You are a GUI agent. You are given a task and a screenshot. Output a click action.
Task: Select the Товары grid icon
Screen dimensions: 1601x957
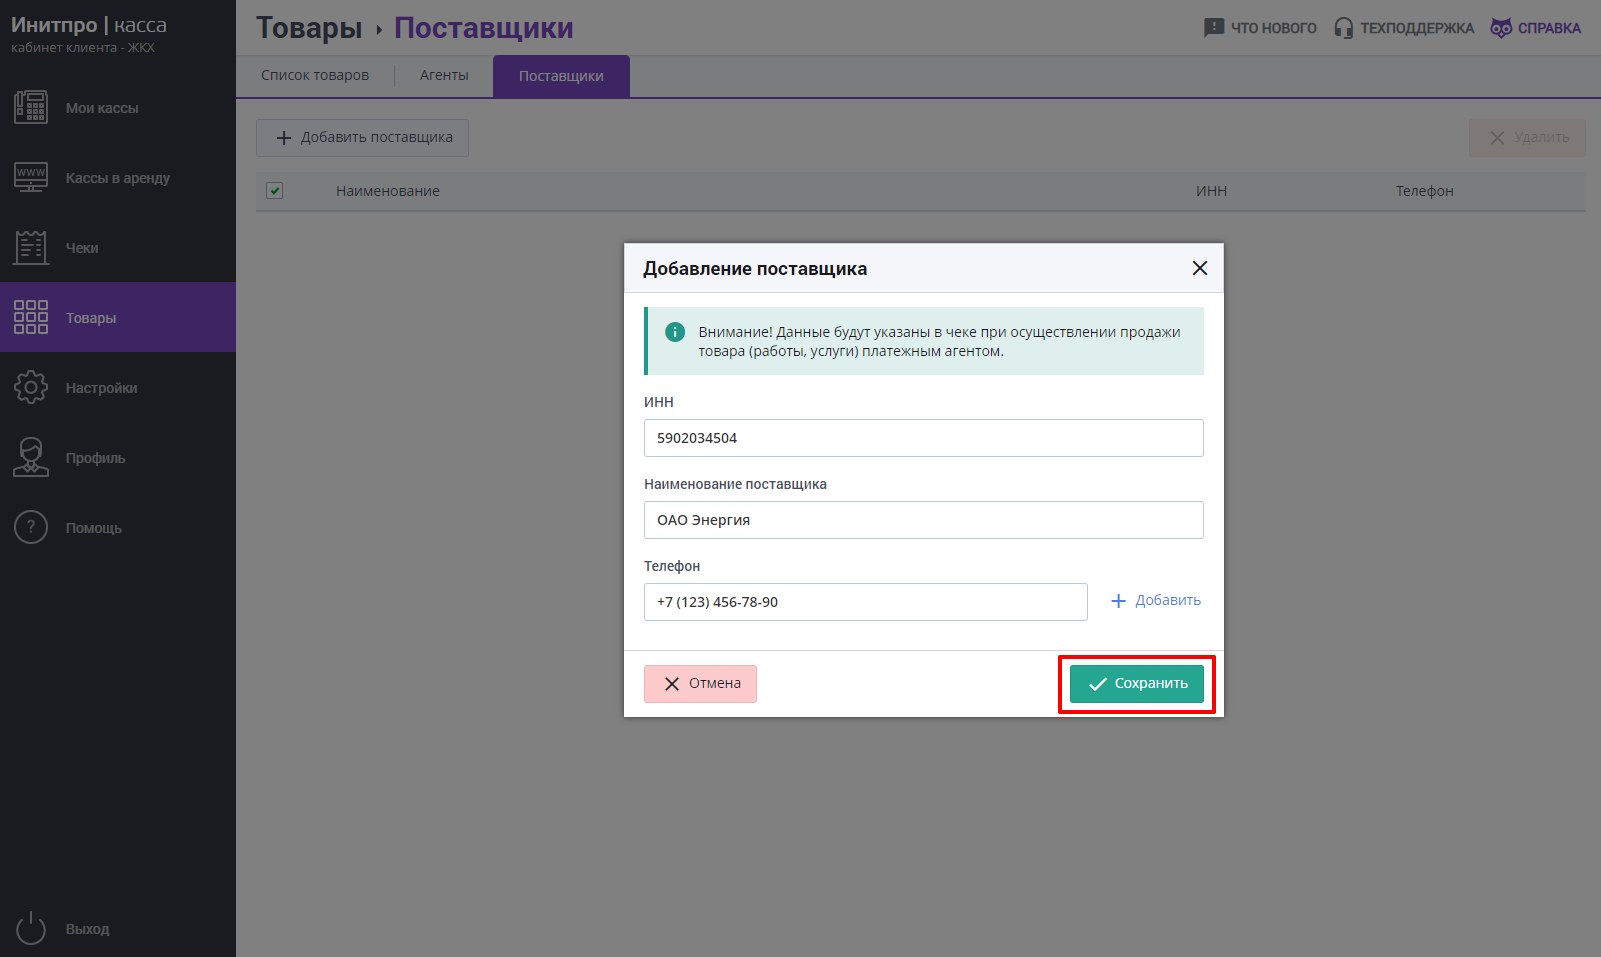click(31, 317)
